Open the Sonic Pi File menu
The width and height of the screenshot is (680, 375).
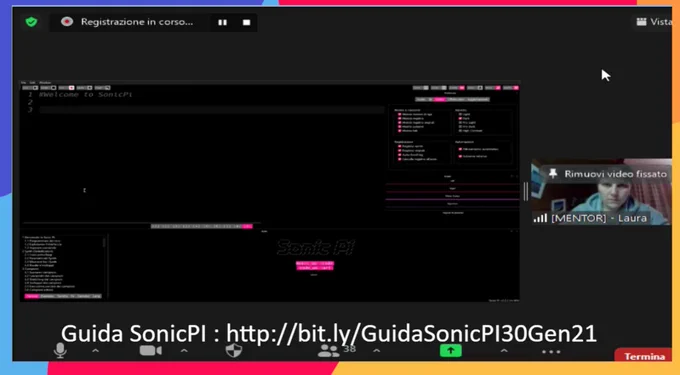click(x=23, y=83)
